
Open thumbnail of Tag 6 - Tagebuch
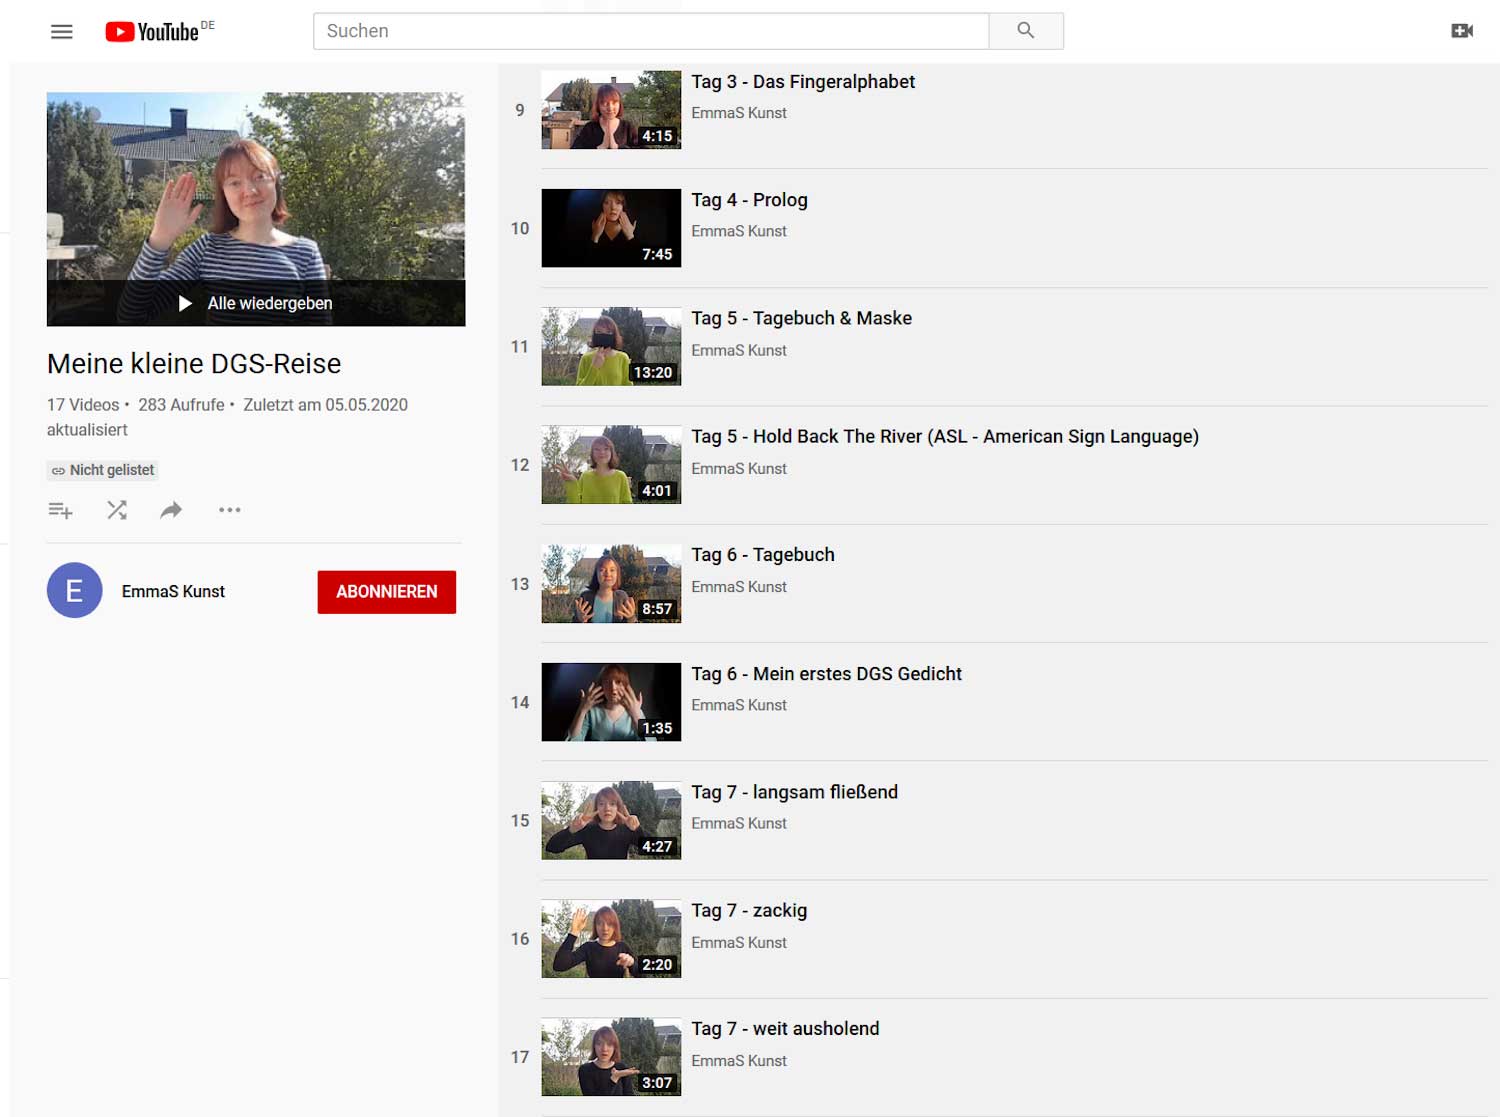611,584
